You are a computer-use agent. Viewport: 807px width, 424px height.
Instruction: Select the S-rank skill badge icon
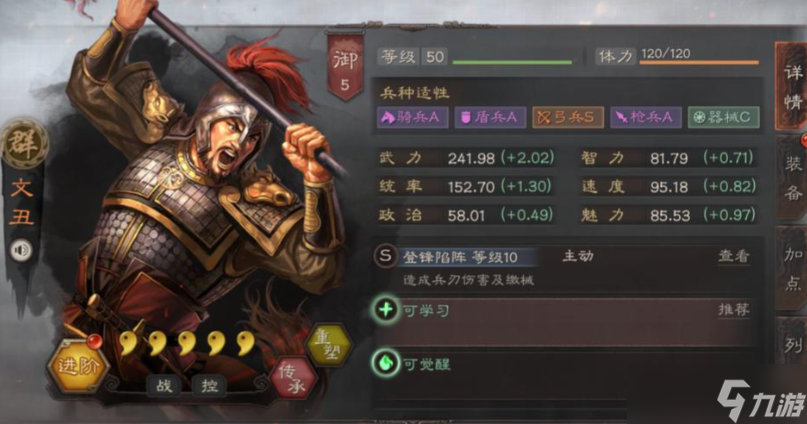[385, 256]
